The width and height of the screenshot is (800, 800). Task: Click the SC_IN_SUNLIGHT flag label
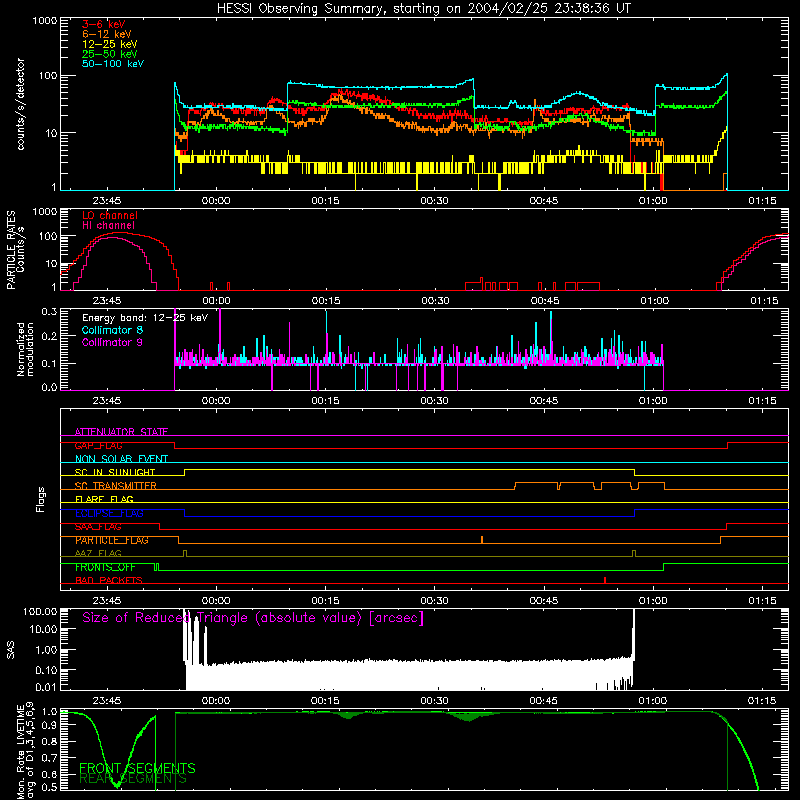point(115,472)
